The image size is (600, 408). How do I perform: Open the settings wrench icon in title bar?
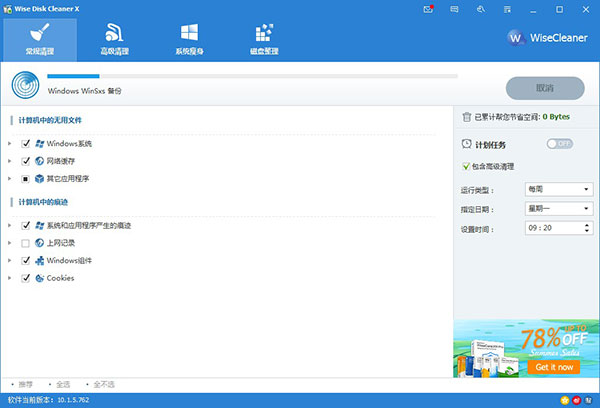pyautogui.click(x=481, y=8)
